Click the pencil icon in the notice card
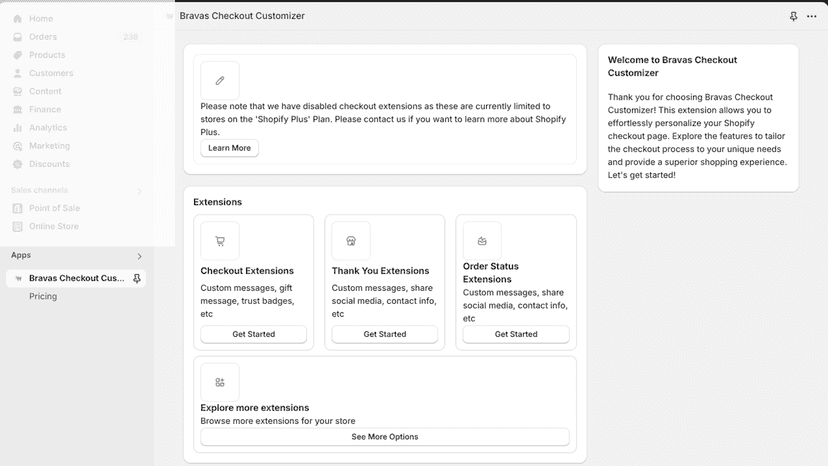828x466 pixels. click(x=220, y=80)
